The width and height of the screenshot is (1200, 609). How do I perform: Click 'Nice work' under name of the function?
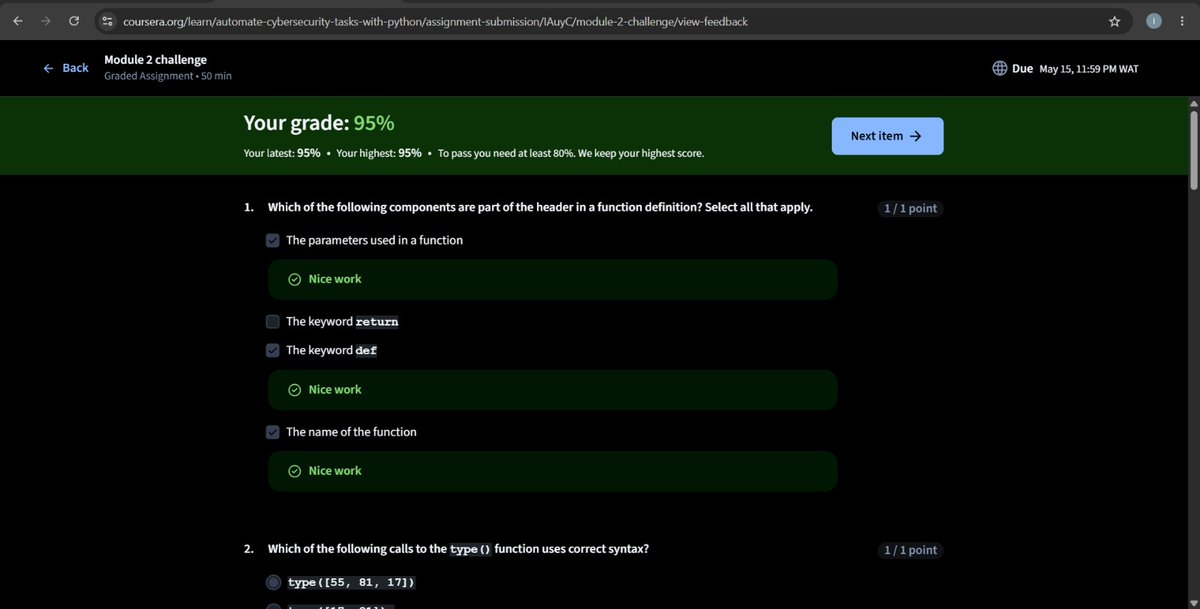tap(335, 471)
